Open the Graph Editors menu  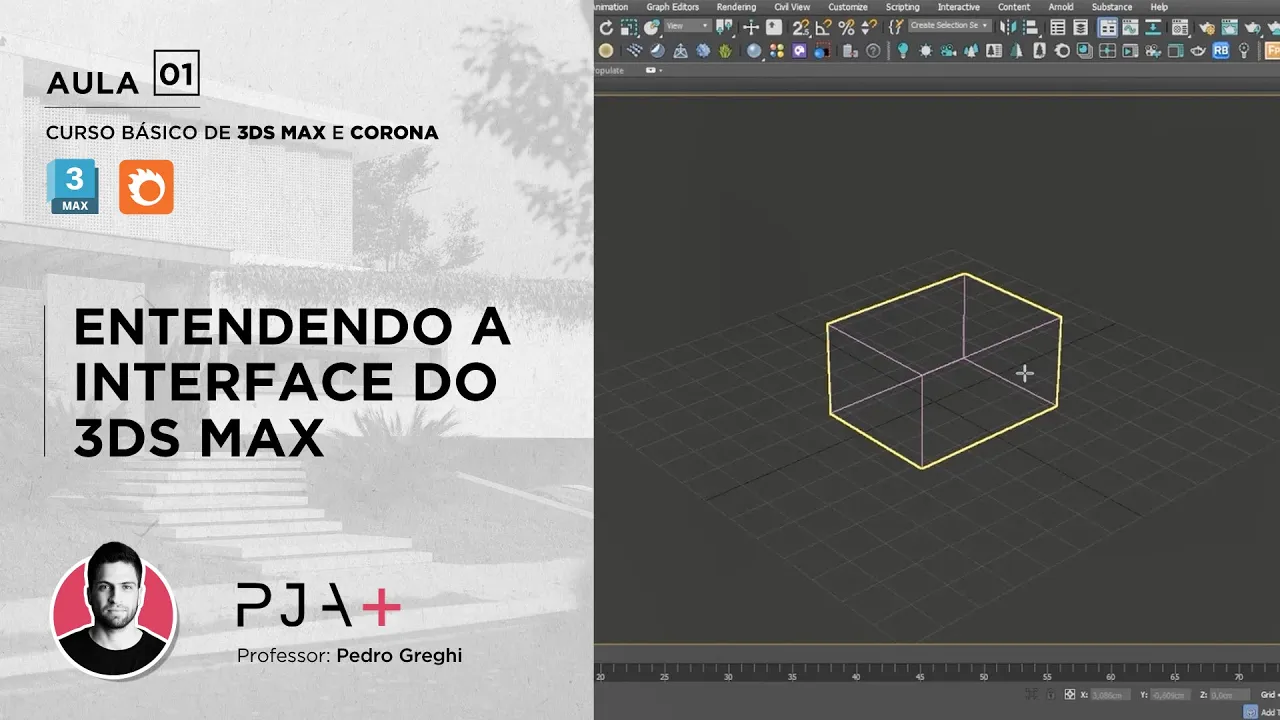(673, 7)
